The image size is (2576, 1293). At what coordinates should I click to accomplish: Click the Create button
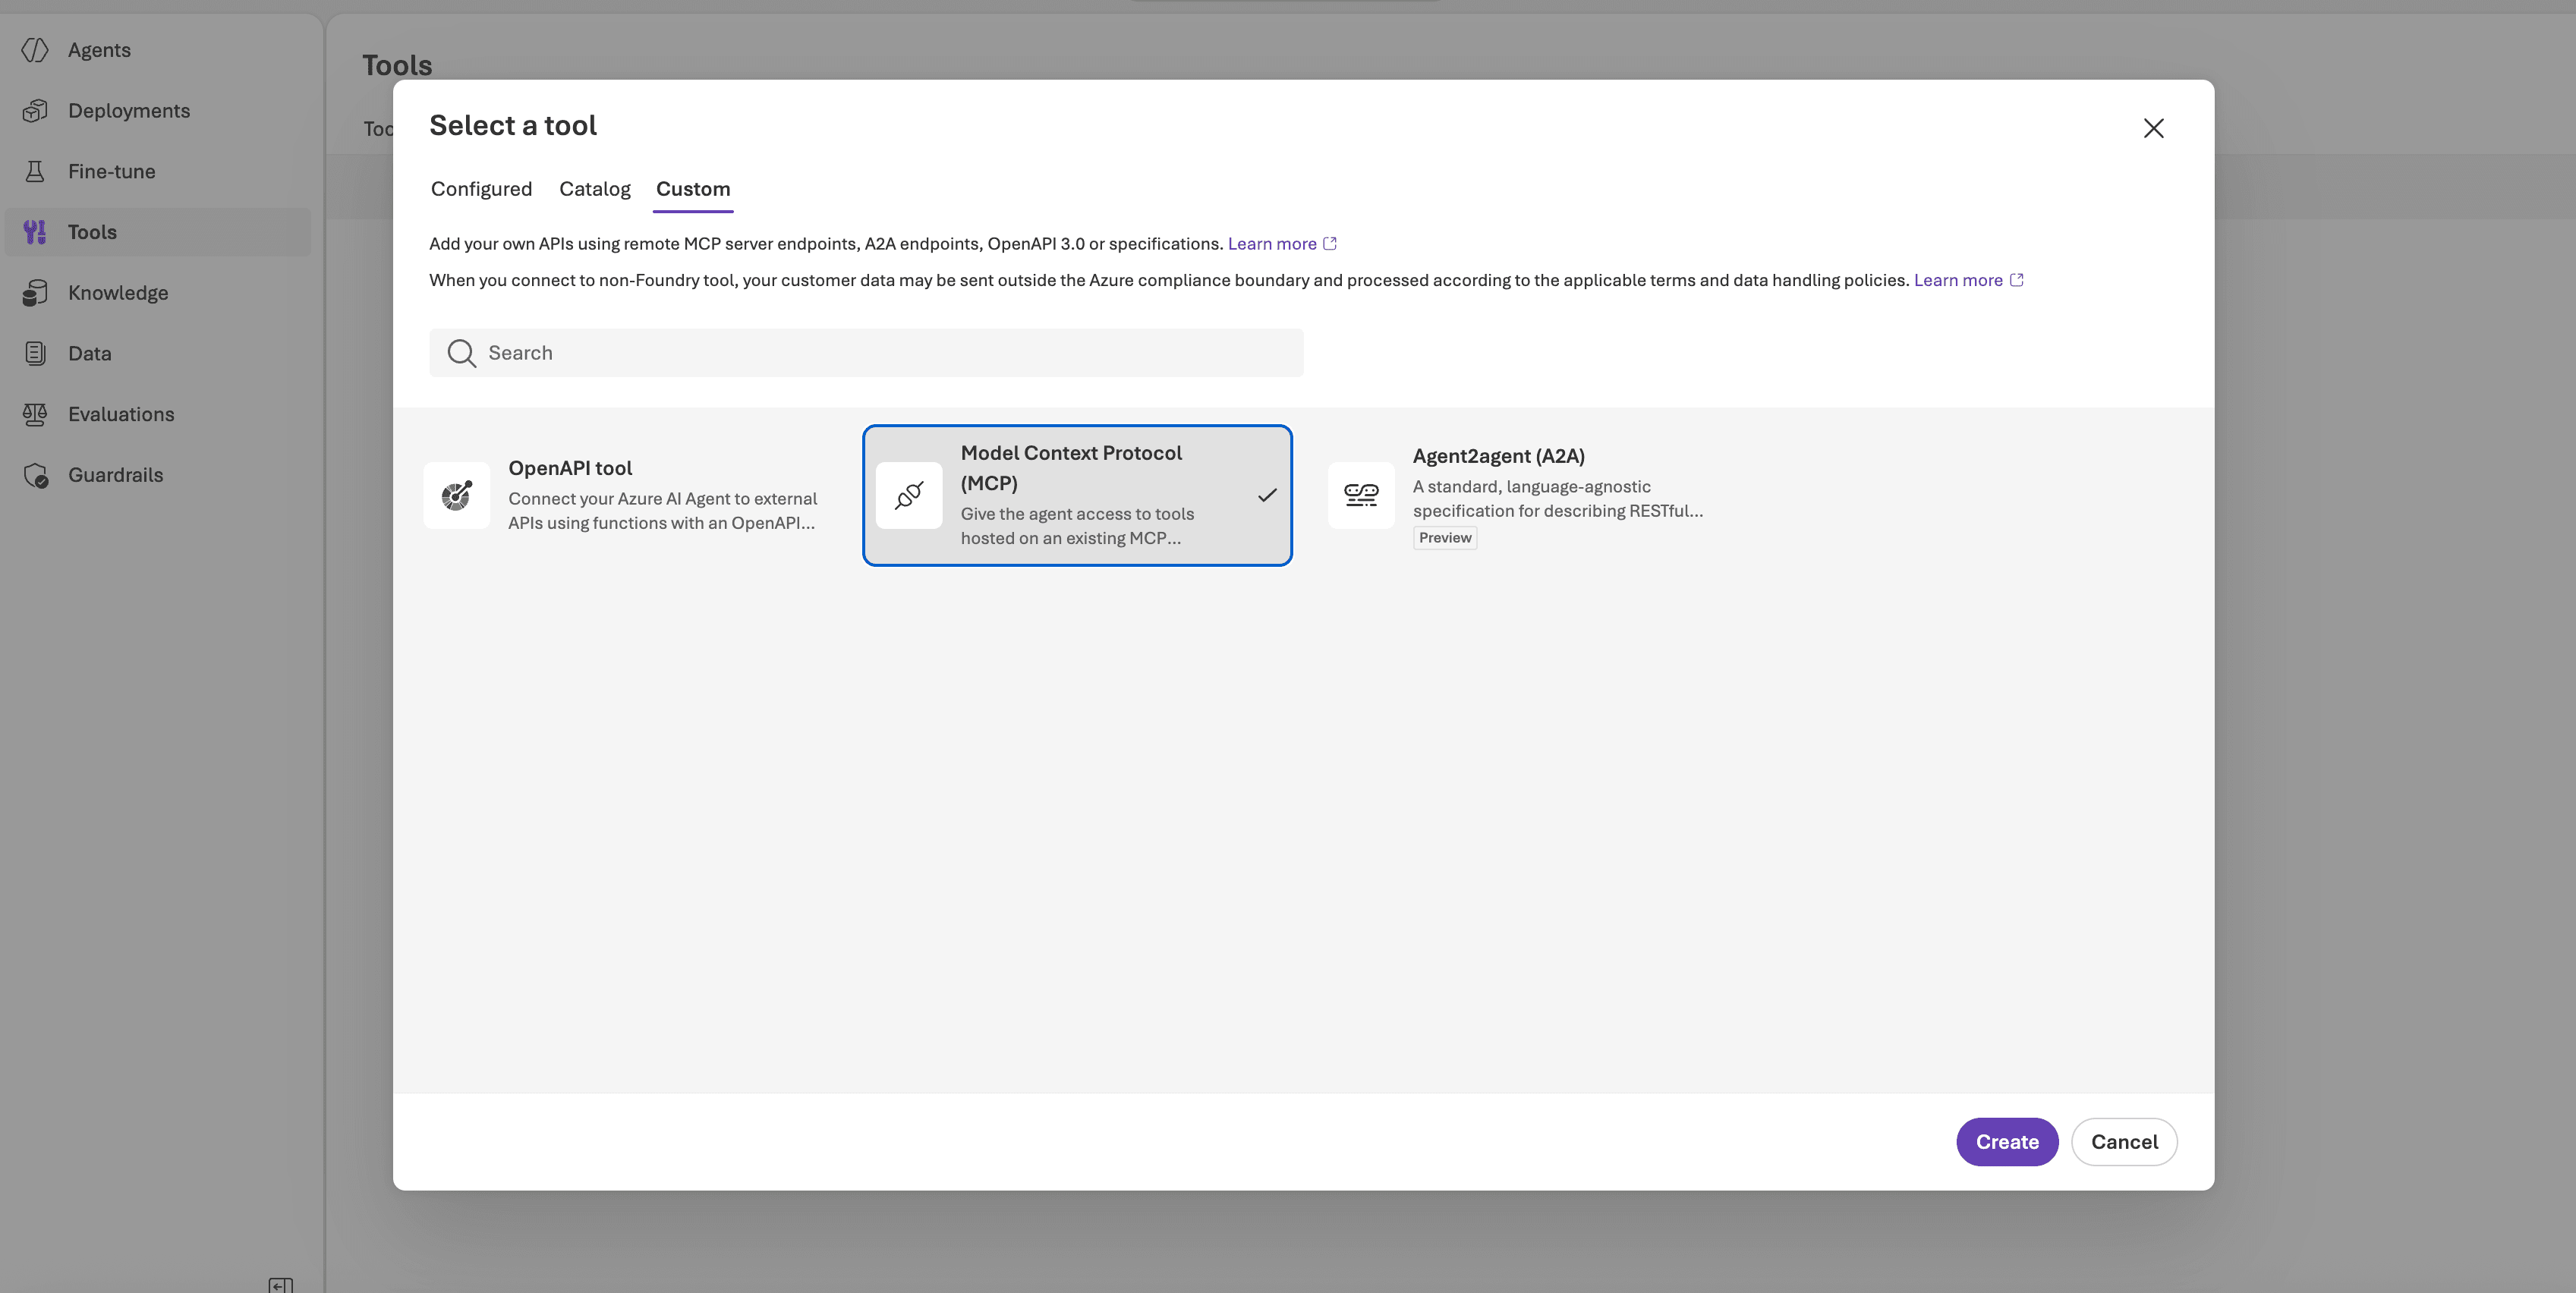[2007, 1142]
